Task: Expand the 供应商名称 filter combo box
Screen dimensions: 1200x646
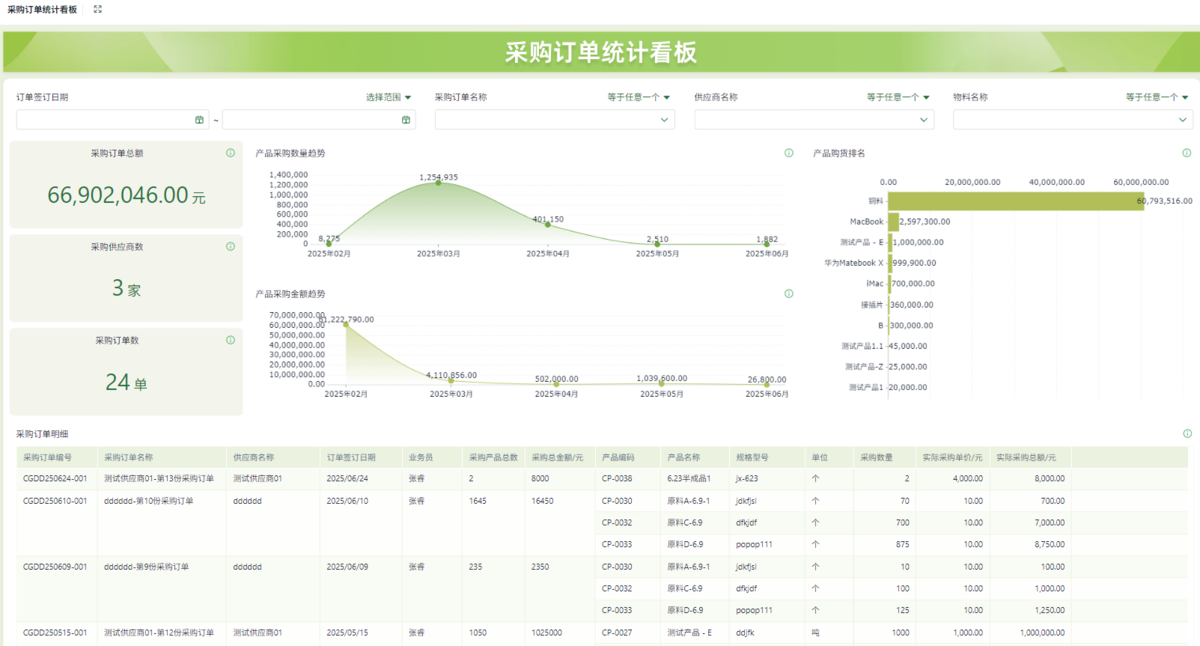Action: click(x=814, y=120)
